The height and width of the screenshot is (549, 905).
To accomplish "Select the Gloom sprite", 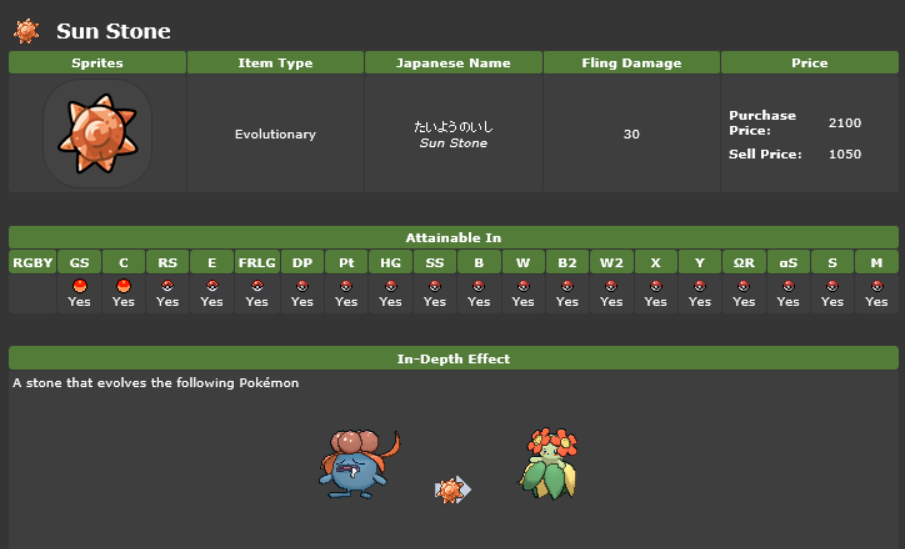I will [359, 464].
